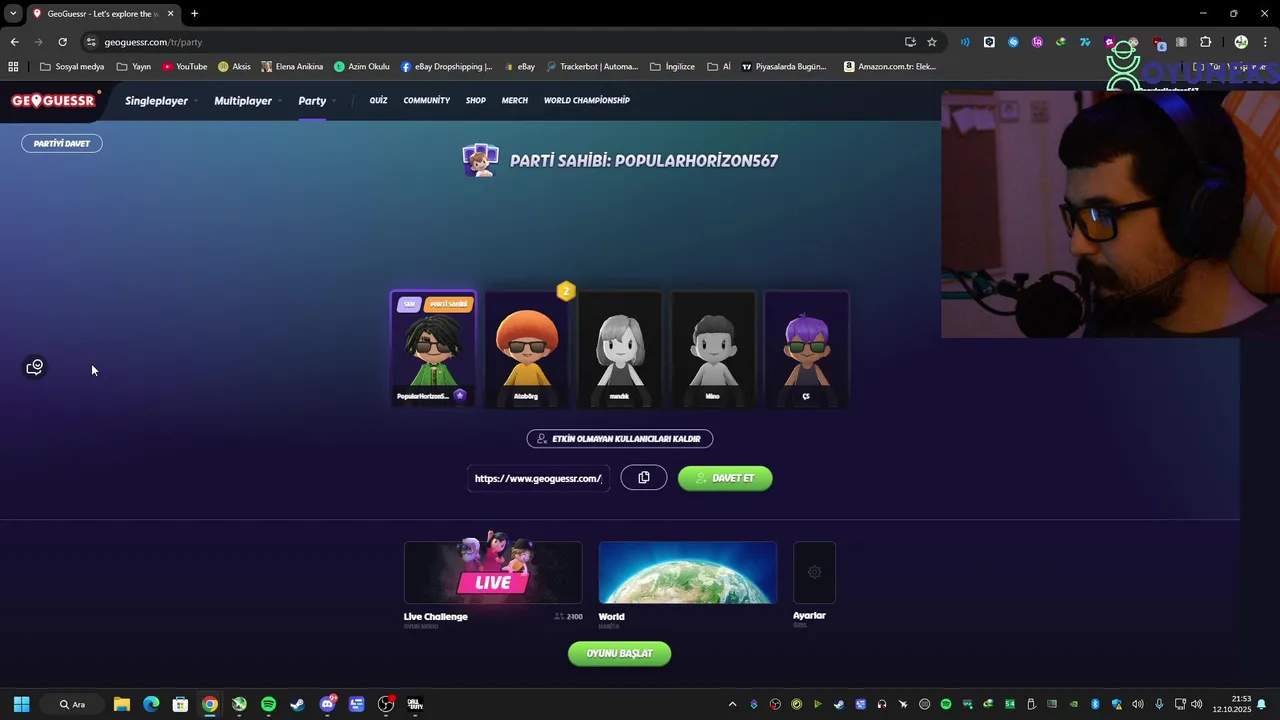
Task: Open the Chrome profile avatar
Action: [1241, 42]
